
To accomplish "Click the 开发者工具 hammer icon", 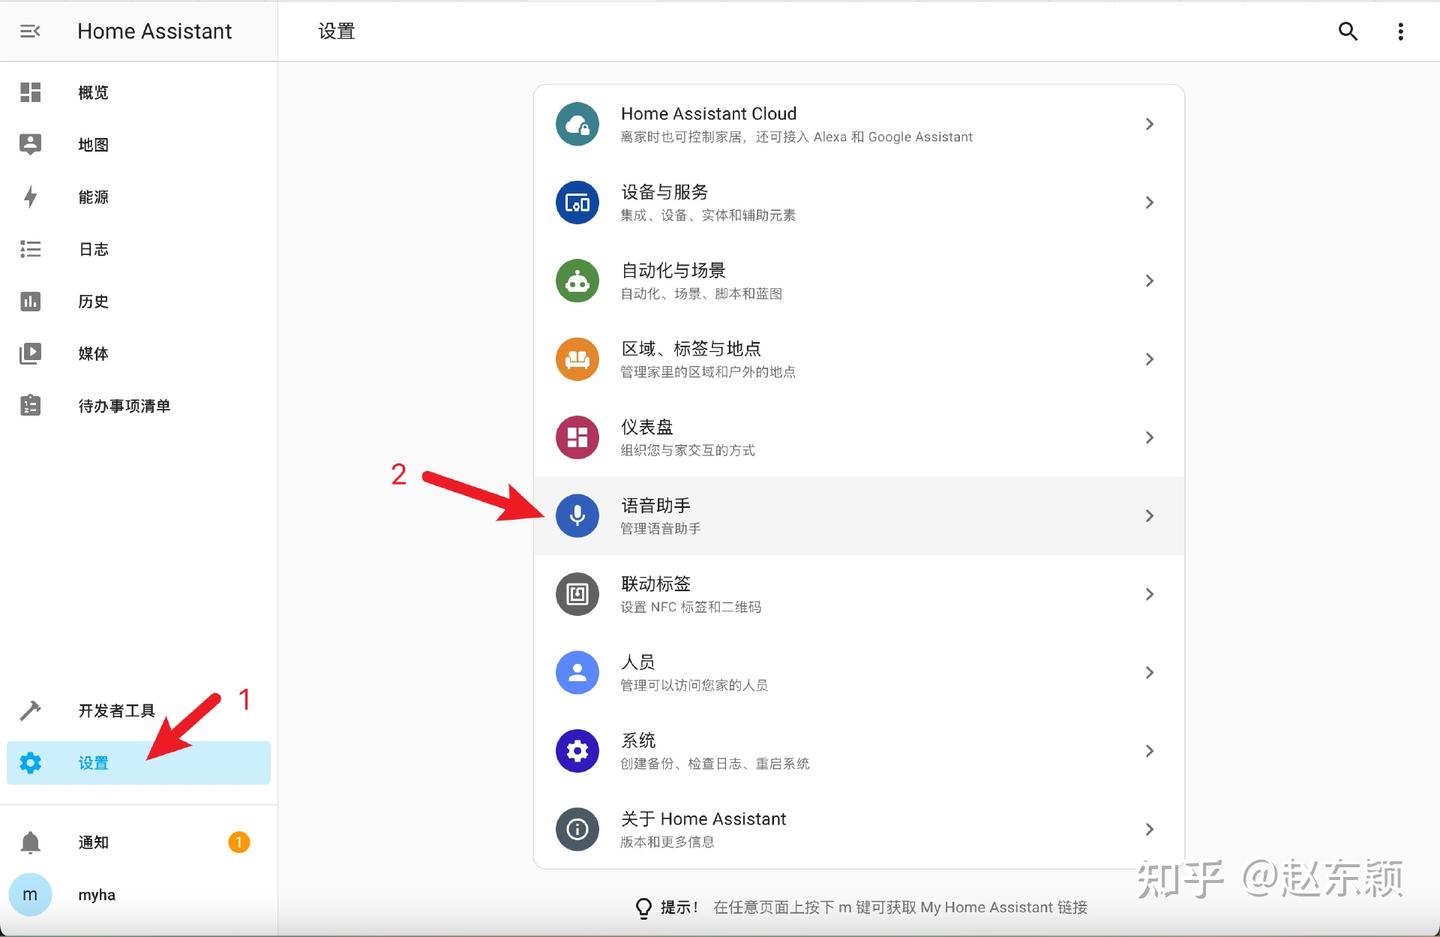I will point(31,710).
